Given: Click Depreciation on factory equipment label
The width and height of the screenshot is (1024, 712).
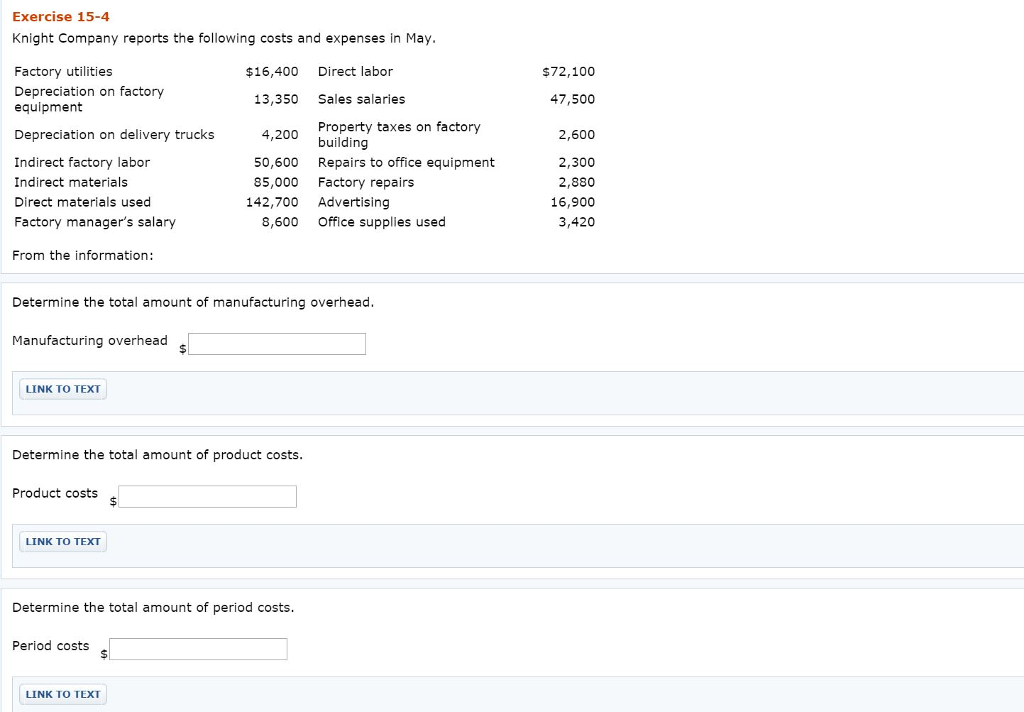Looking at the screenshot, I should 89,99.
